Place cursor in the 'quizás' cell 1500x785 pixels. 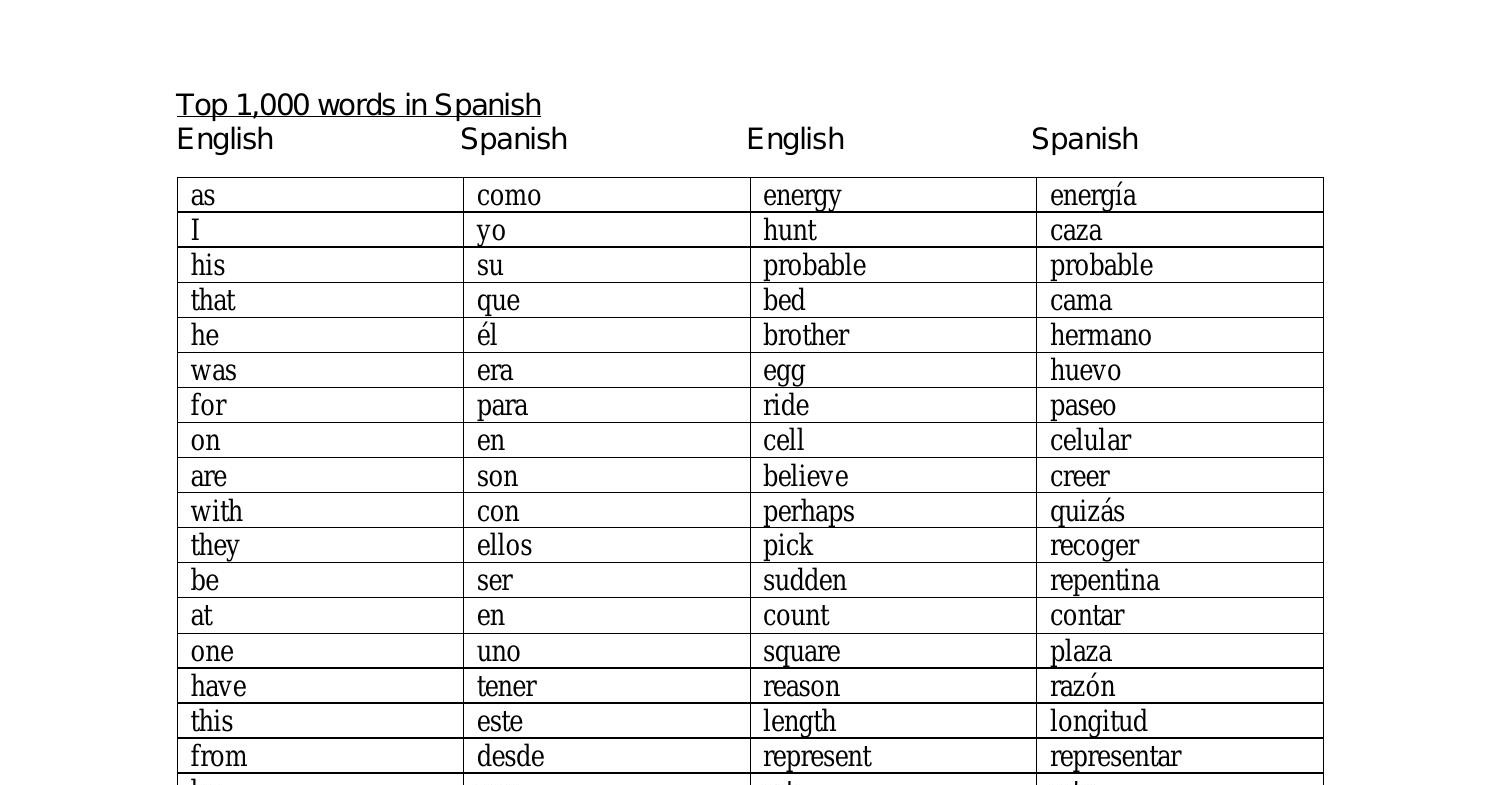1087,512
